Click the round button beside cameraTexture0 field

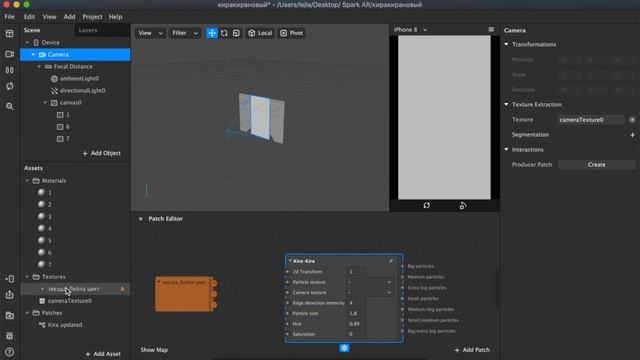(x=632, y=120)
